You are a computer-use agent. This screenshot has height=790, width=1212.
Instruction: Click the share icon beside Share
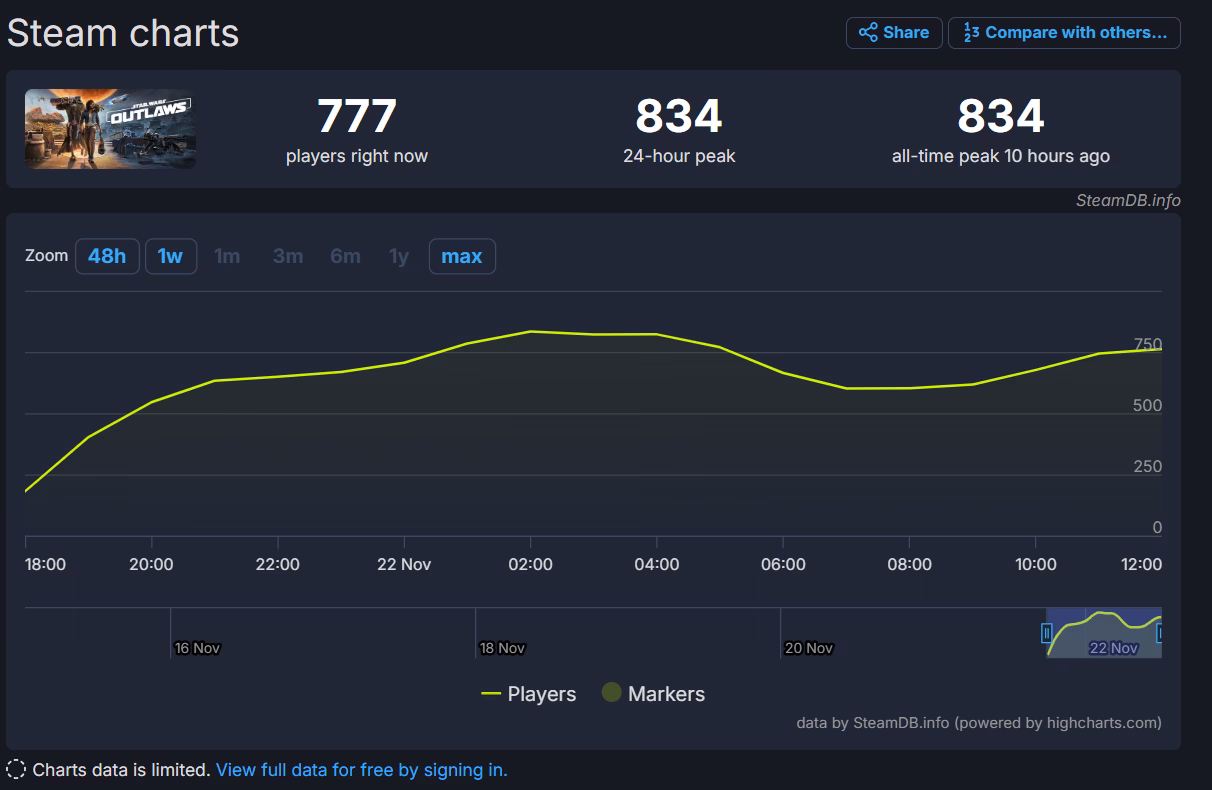pos(868,33)
